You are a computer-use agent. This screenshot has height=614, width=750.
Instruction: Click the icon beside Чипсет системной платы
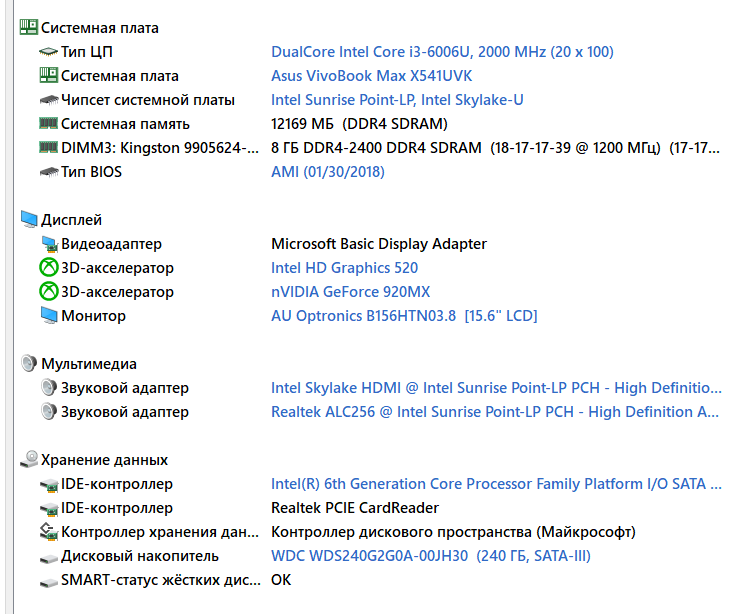point(48,100)
